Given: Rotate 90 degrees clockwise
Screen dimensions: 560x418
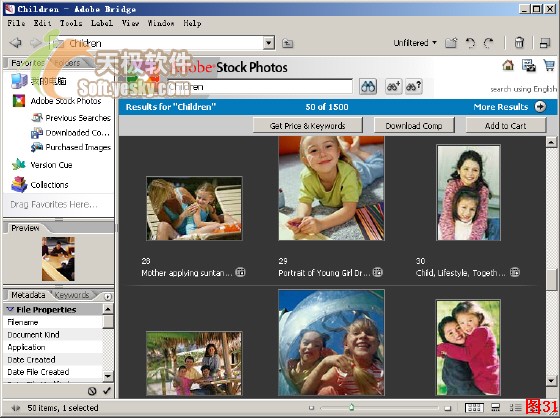Looking at the screenshot, I should coord(488,43).
